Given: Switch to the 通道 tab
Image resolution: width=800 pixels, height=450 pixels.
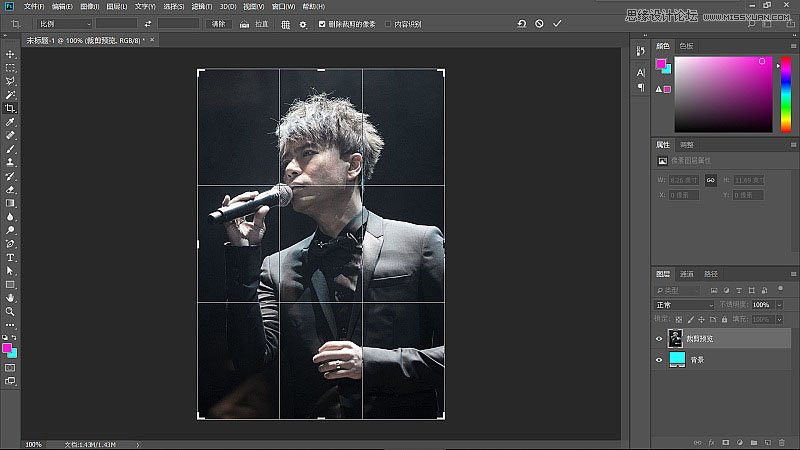Looking at the screenshot, I should pos(686,273).
